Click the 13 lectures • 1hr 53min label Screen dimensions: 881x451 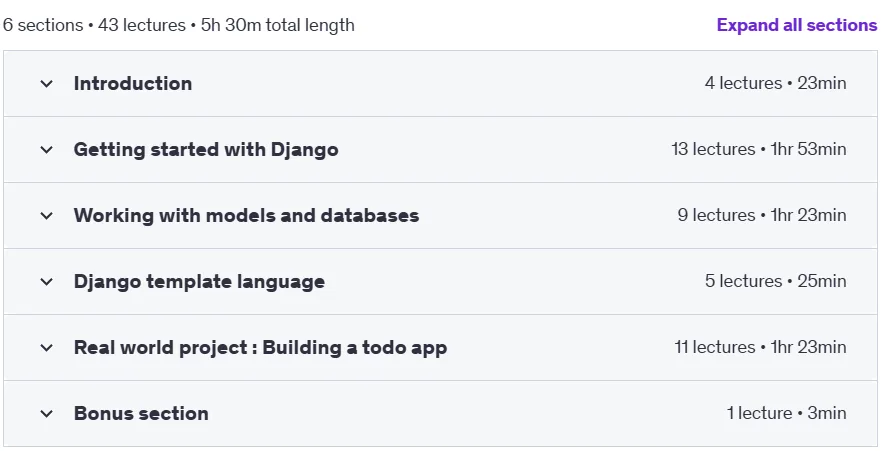tap(759, 149)
